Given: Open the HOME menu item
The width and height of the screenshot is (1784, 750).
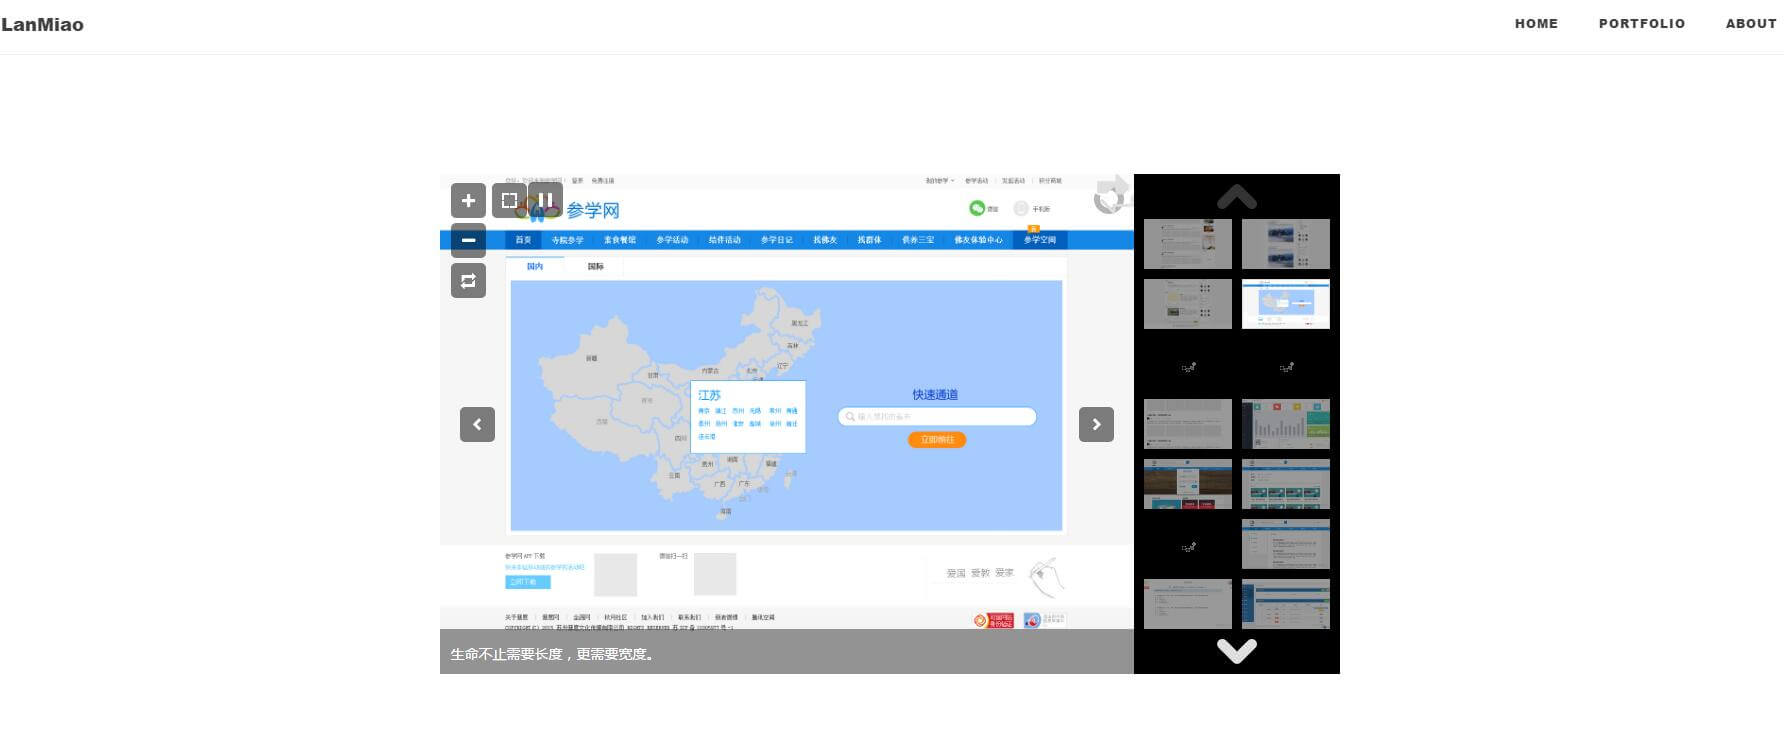Looking at the screenshot, I should tap(1536, 23).
